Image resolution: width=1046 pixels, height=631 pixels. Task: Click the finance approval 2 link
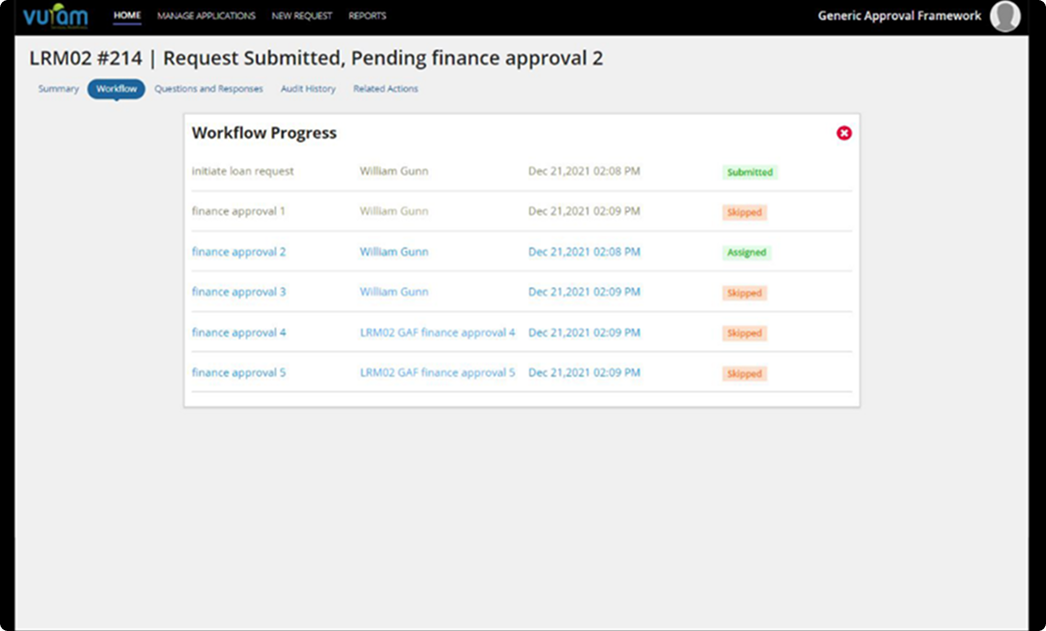(x=239, y=252)
